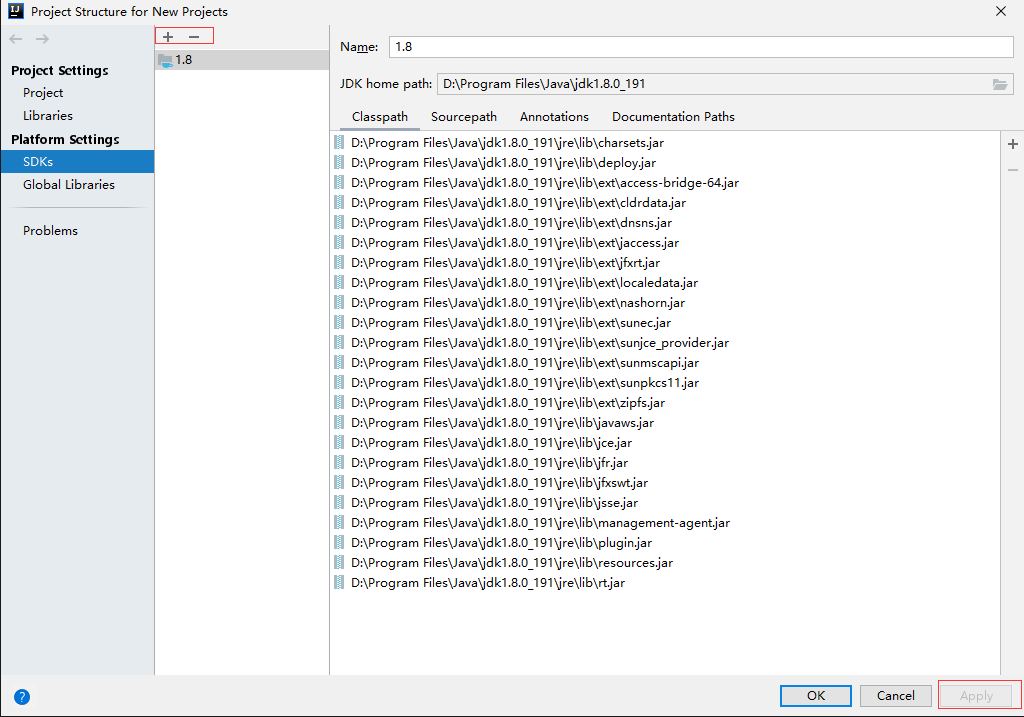
Task: Click the jar icon next to nashorn.jar
Action: click(x=339, y=302)
